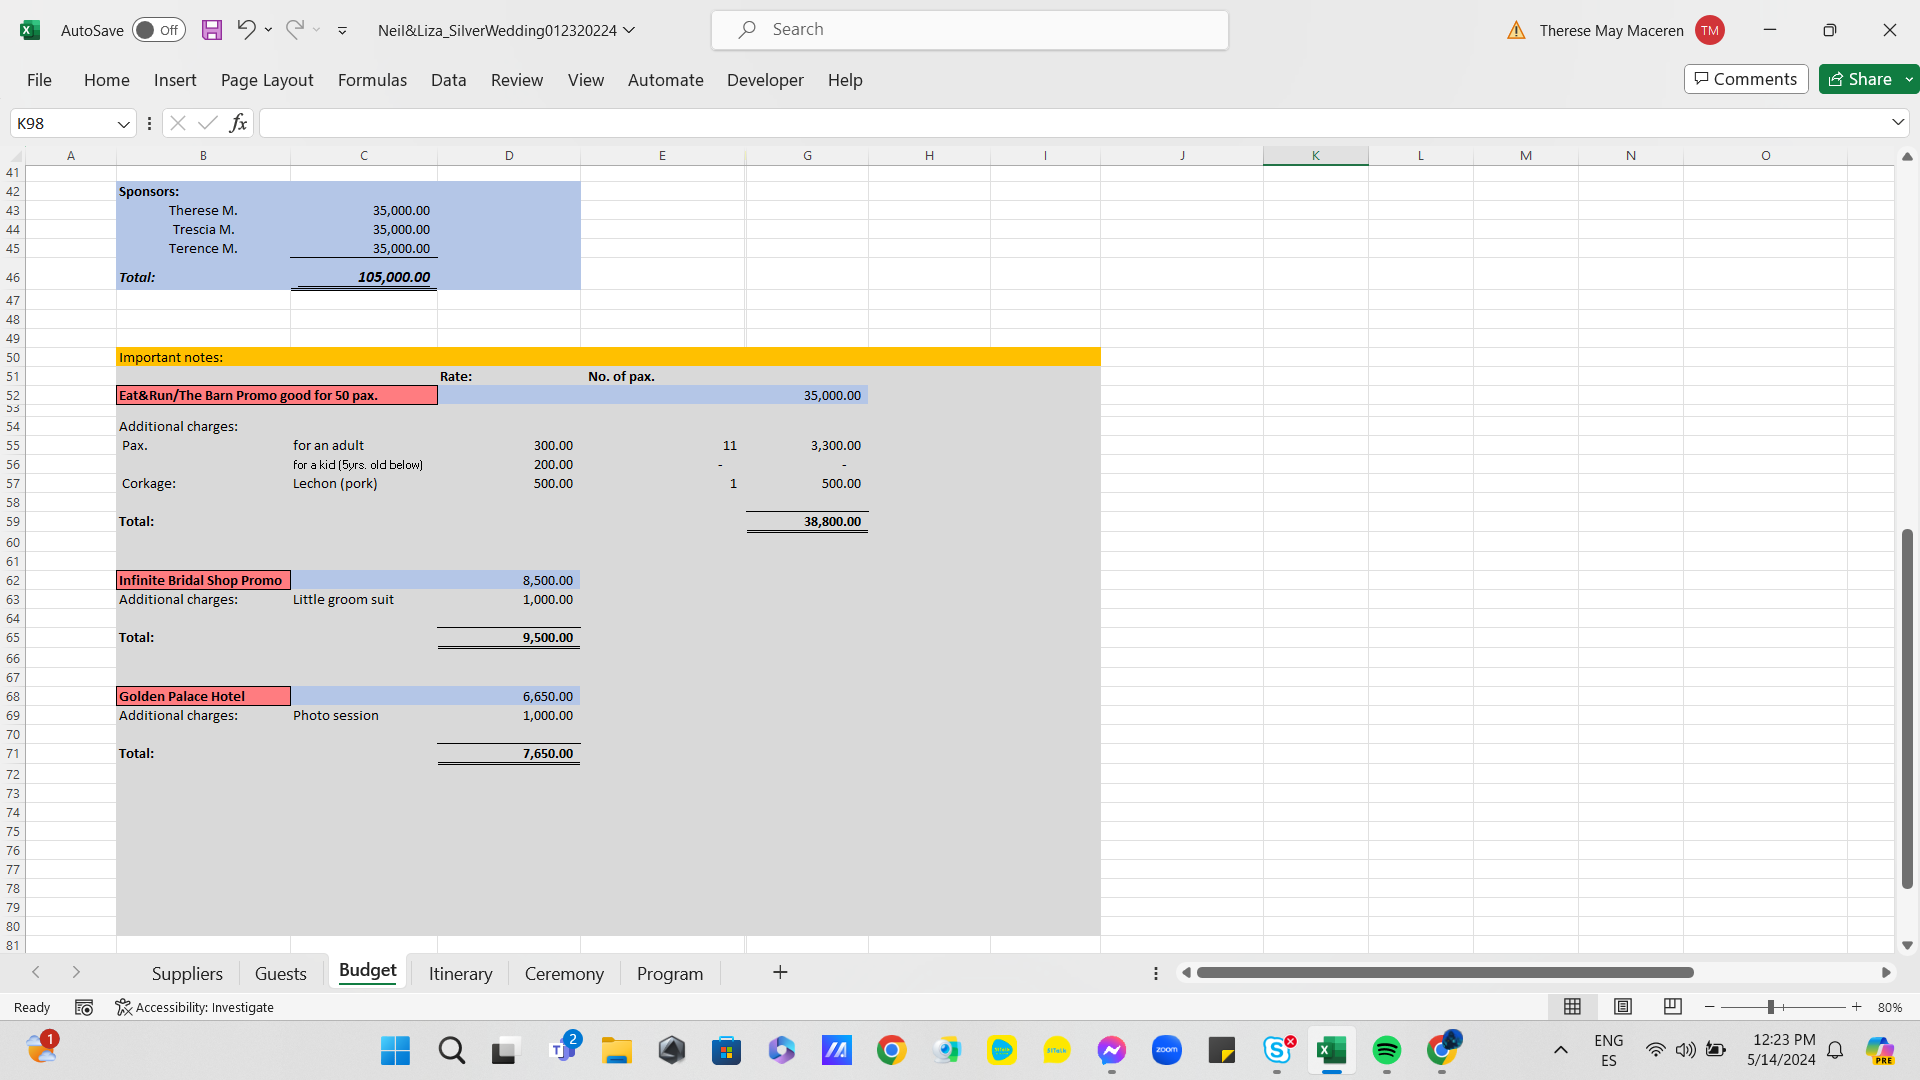The height and width of the screenshot is (1080, 1920).
Task: Click the Undo arrow icon
Action: [246, 30]
